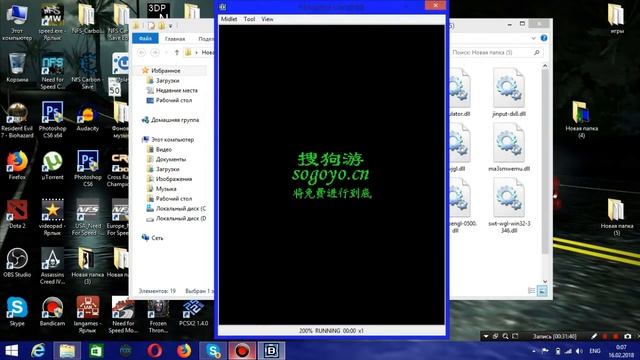Open Локальный диск (C in the navigation pane

tap(180, 208)
